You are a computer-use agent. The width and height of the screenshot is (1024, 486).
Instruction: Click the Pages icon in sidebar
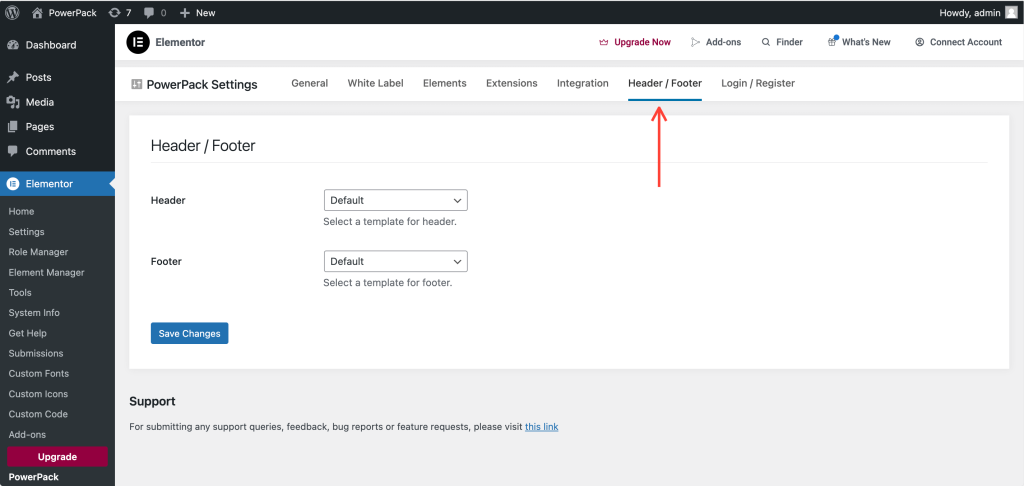pyautogui.click(x=12, y=127)
